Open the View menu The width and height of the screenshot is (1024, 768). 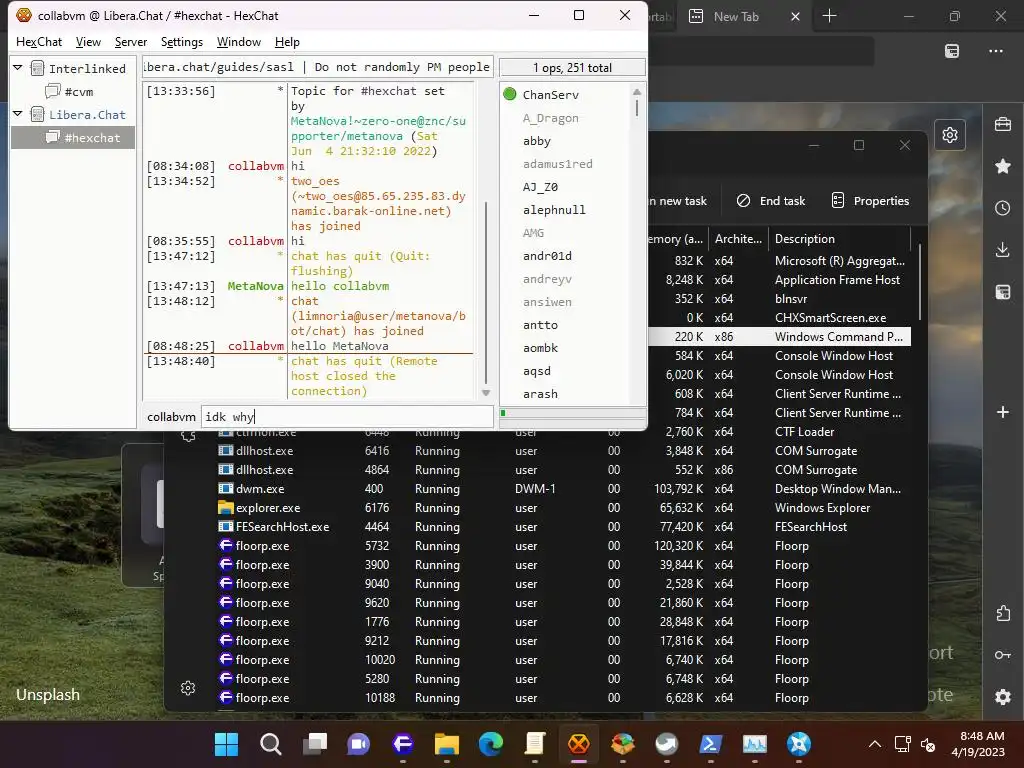[88, 42]
